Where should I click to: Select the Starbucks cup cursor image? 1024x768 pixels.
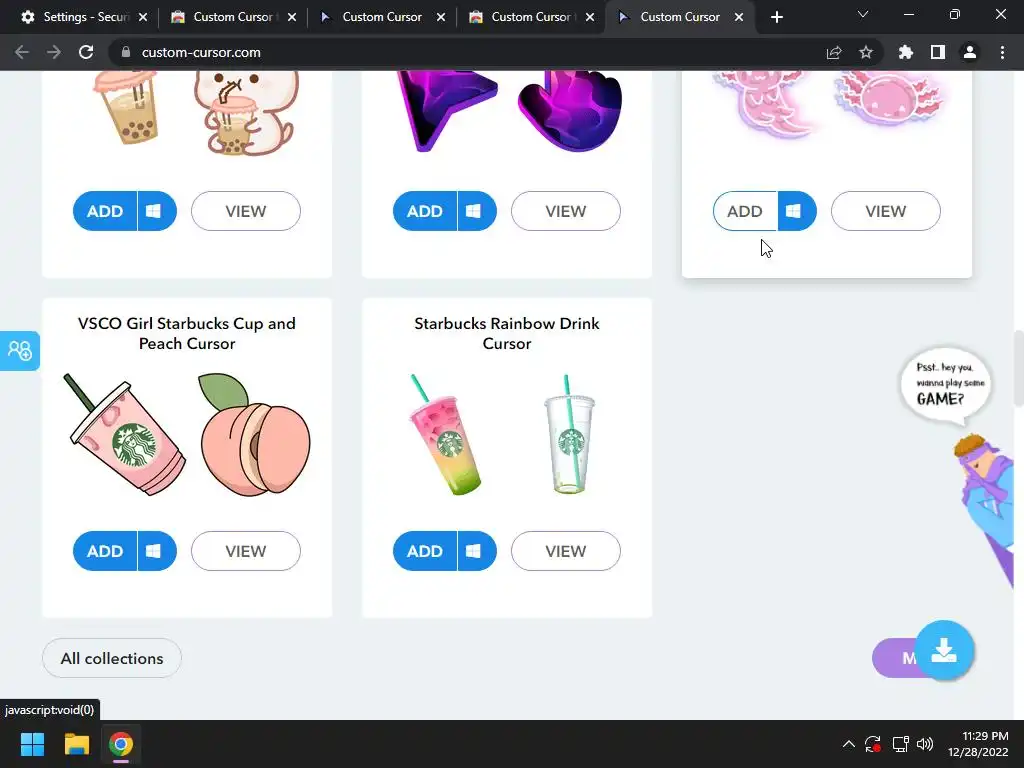(x=124, y=435)
